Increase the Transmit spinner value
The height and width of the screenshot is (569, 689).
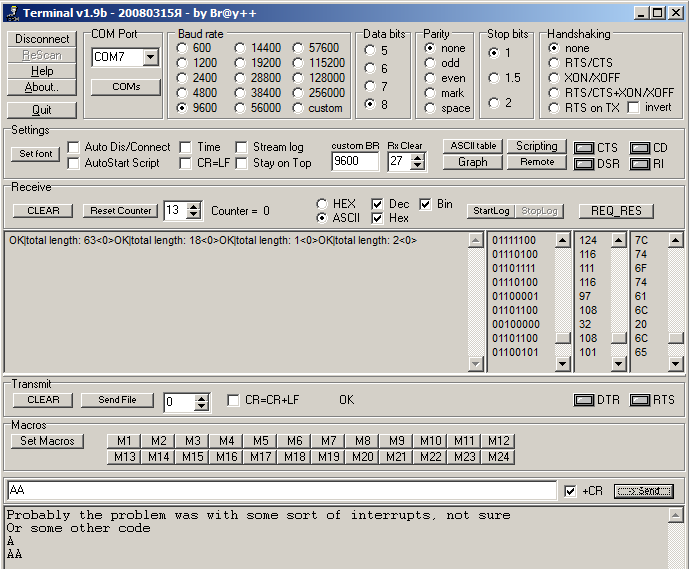point(201,398)
